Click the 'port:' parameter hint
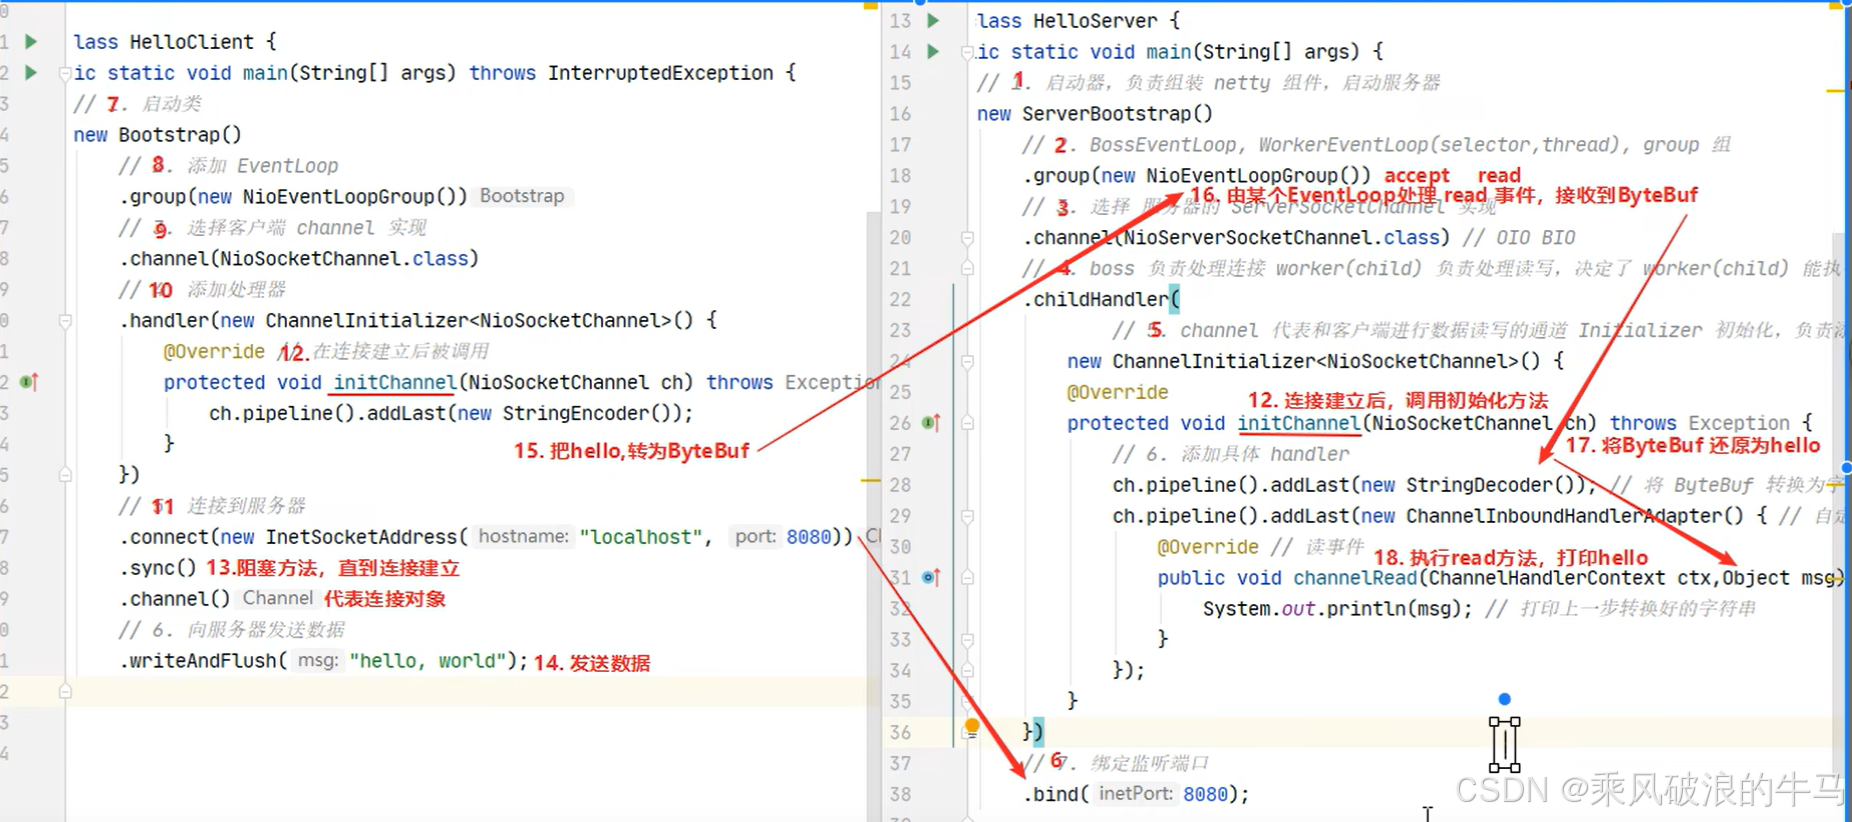This screenshot has height=822, width=1852. pos(755,536)
